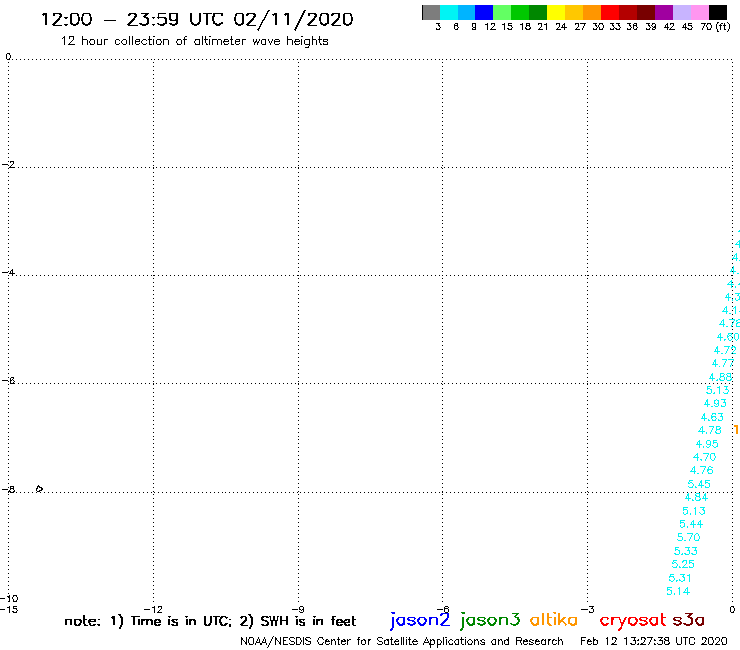Screen dimensions: 740x650
Task: Select the wave height reading 5.70
Action: [688, 537]
